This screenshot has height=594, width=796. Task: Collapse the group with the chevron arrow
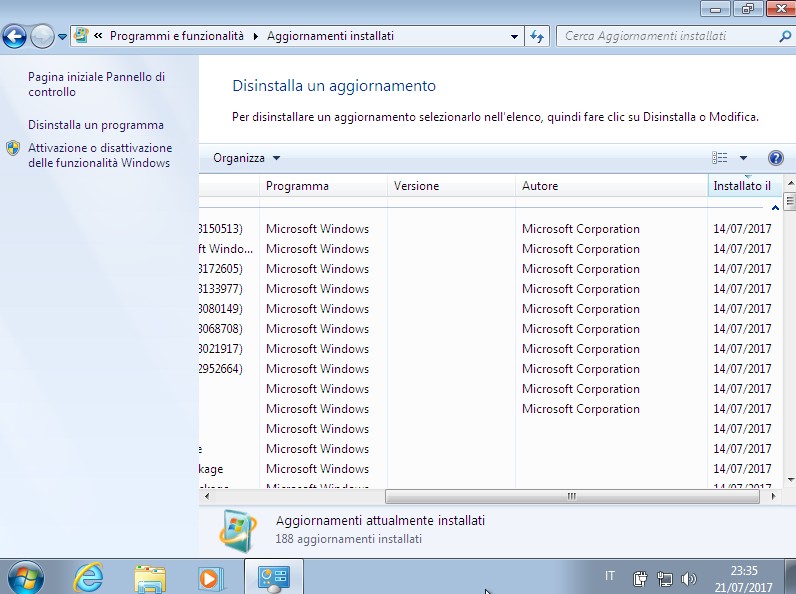pyautogui.click(x=775, y=208)
